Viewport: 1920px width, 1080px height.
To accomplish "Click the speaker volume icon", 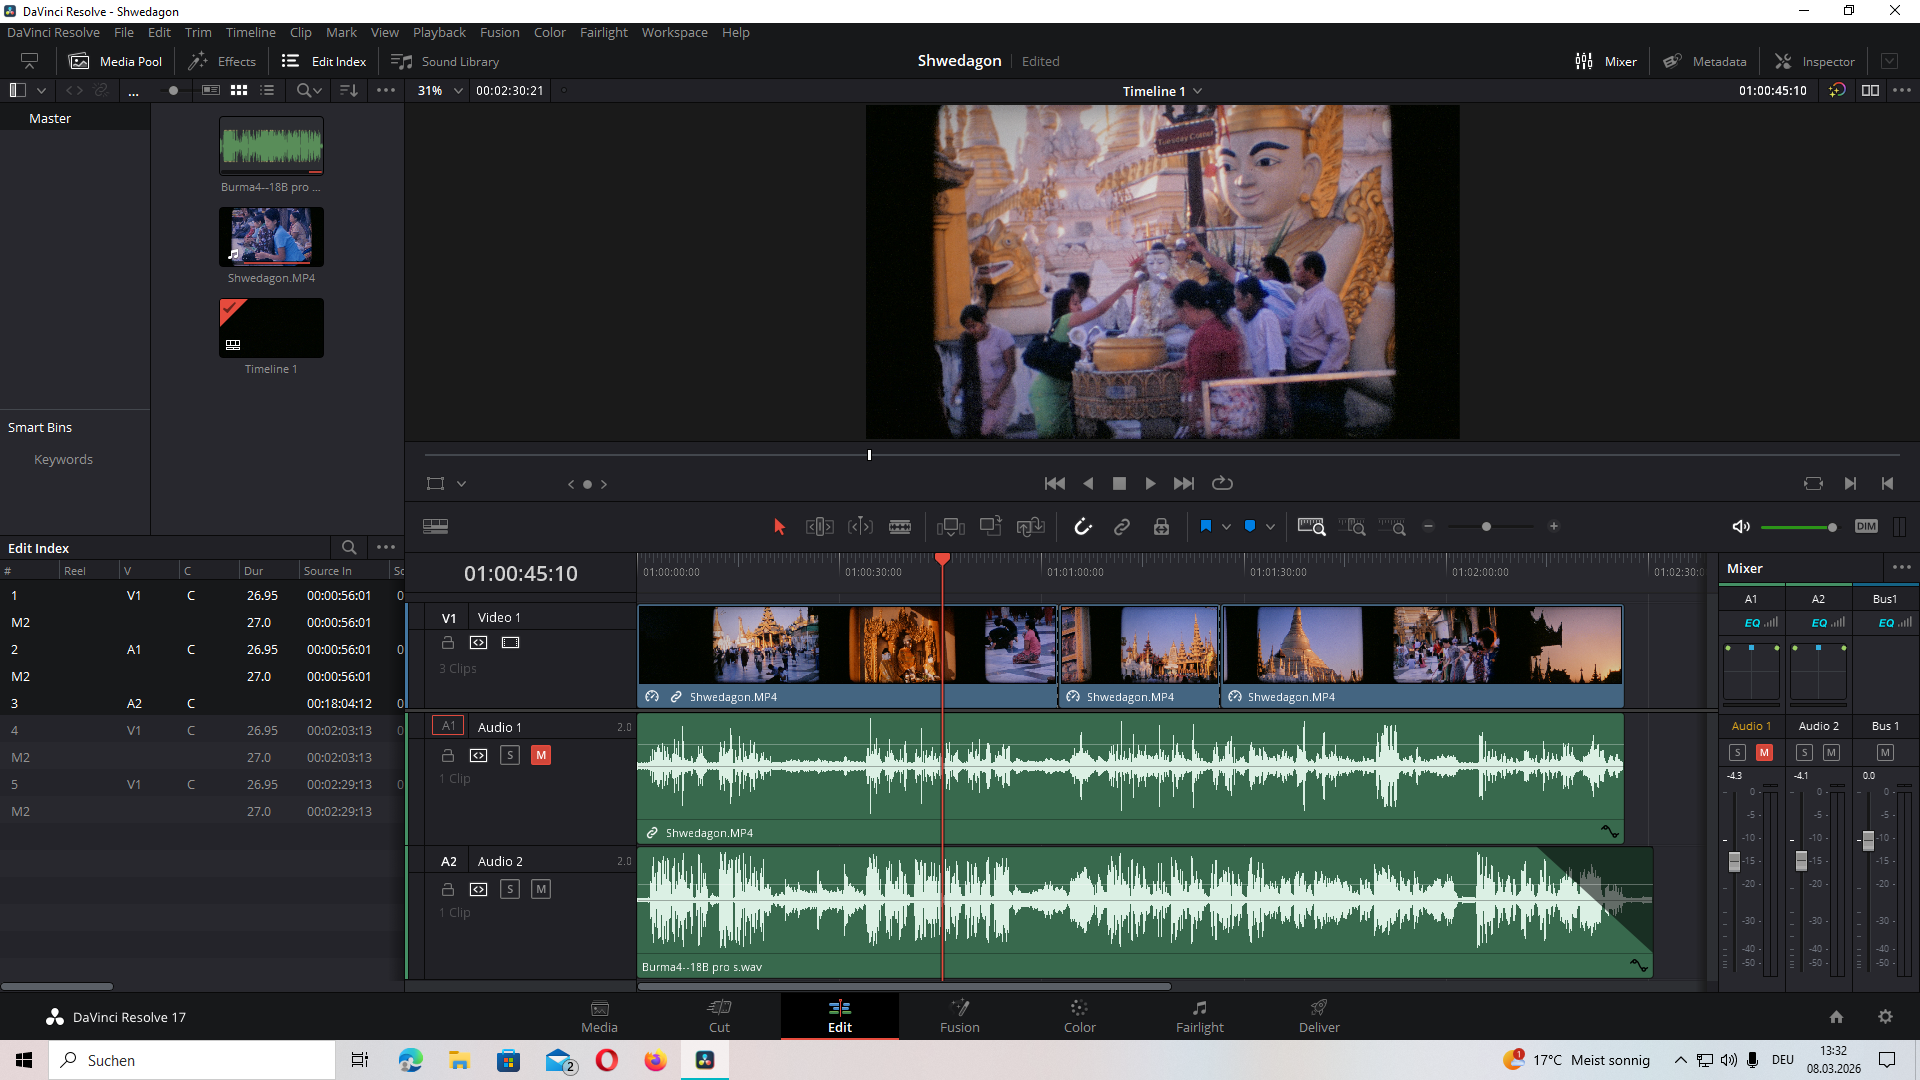I will pyautogui.click(x=1741, y=527).
